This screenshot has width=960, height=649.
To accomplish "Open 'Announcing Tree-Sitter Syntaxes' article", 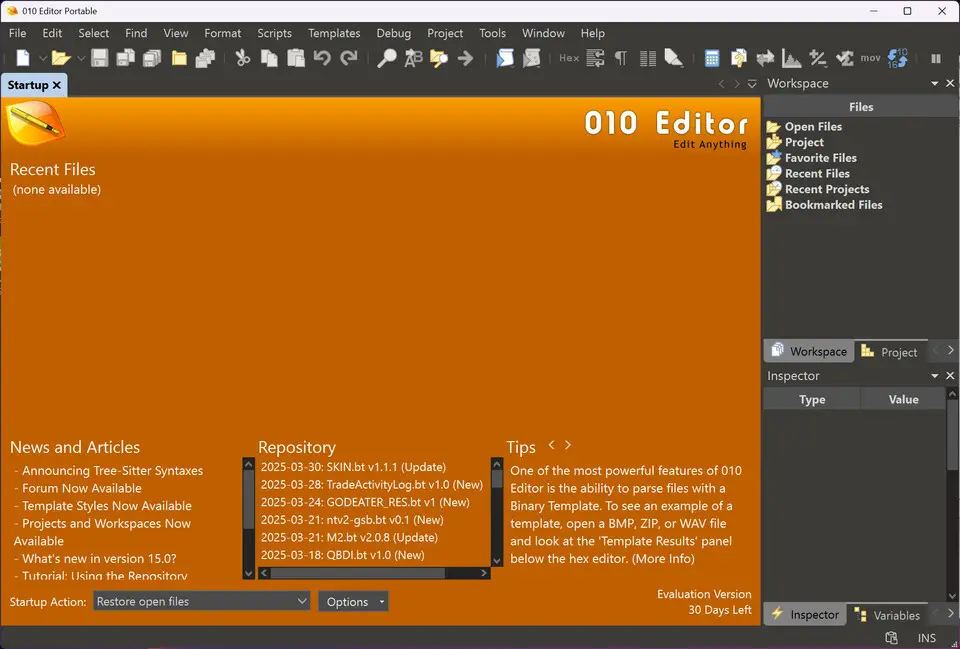I will 113,470.
